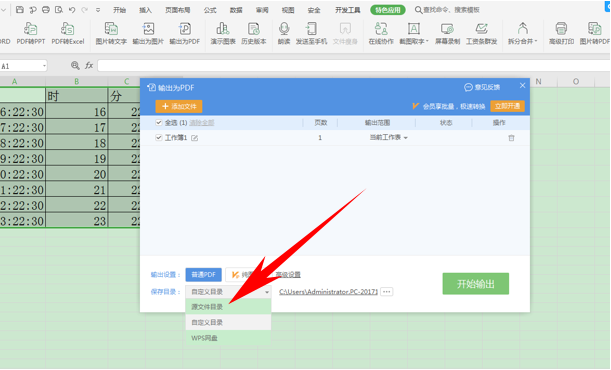Click the orange 添加文件 button
The width and height of the screenshot is (611, 370).
tap(179, 106)
